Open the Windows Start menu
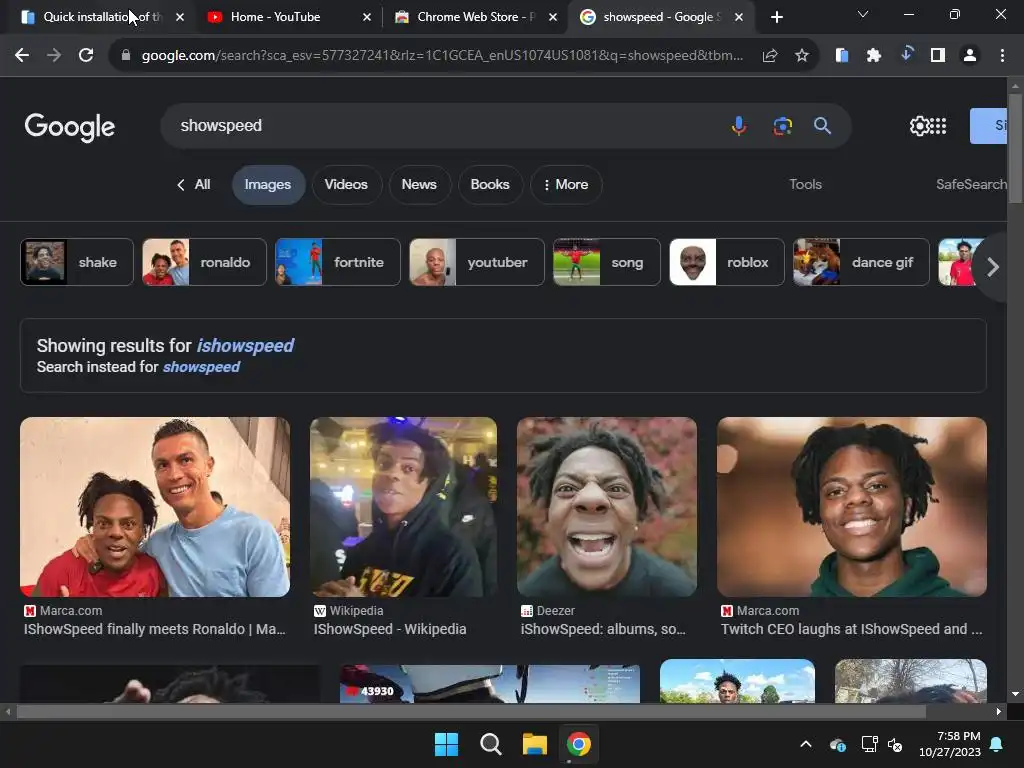The height and width of the screenshot is (768, 1024). [447, 744]
